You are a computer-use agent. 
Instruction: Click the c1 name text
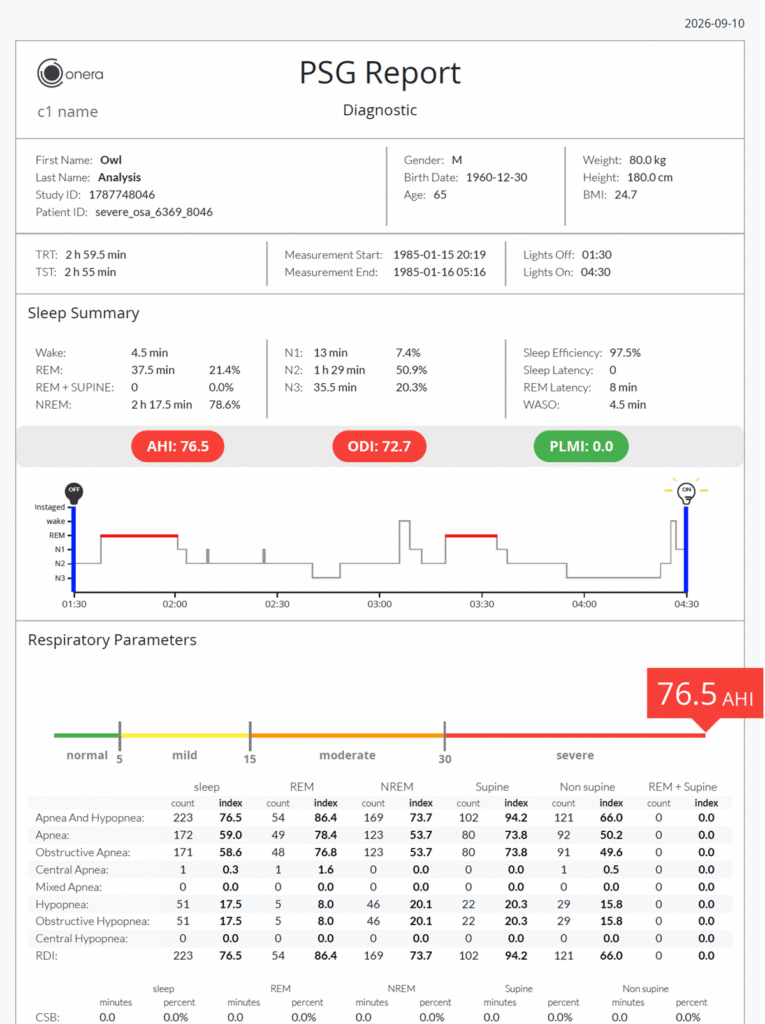pos(67,112)
